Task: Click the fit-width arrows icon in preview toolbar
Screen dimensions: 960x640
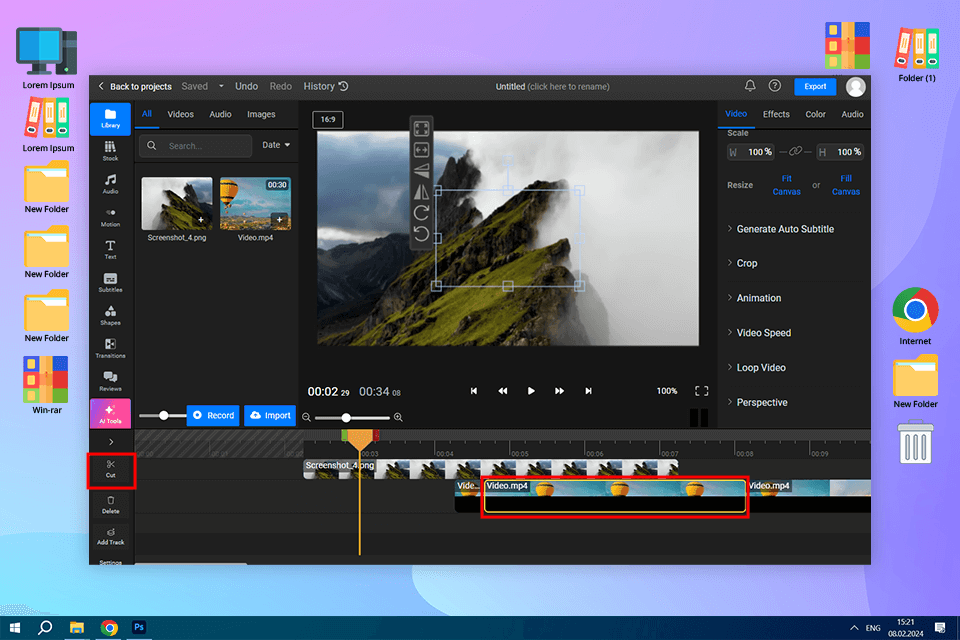Action: 421,149
